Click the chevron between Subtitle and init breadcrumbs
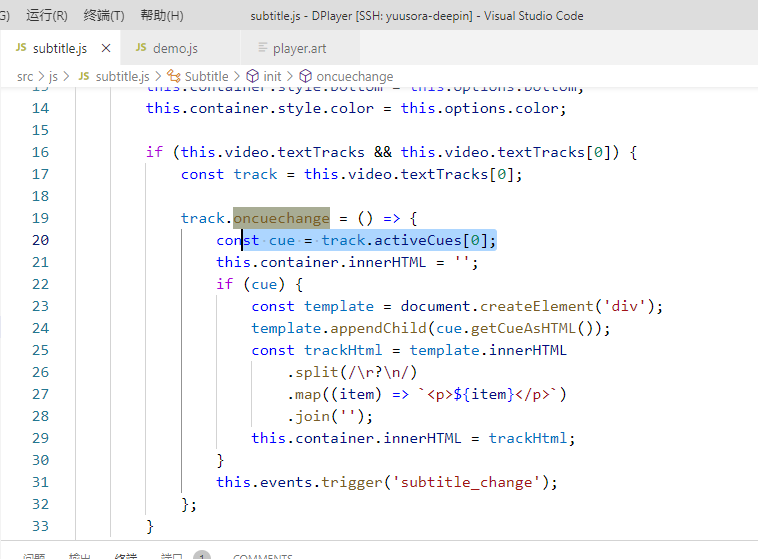This screenshot has height=559, width=758. pos(237,76)
